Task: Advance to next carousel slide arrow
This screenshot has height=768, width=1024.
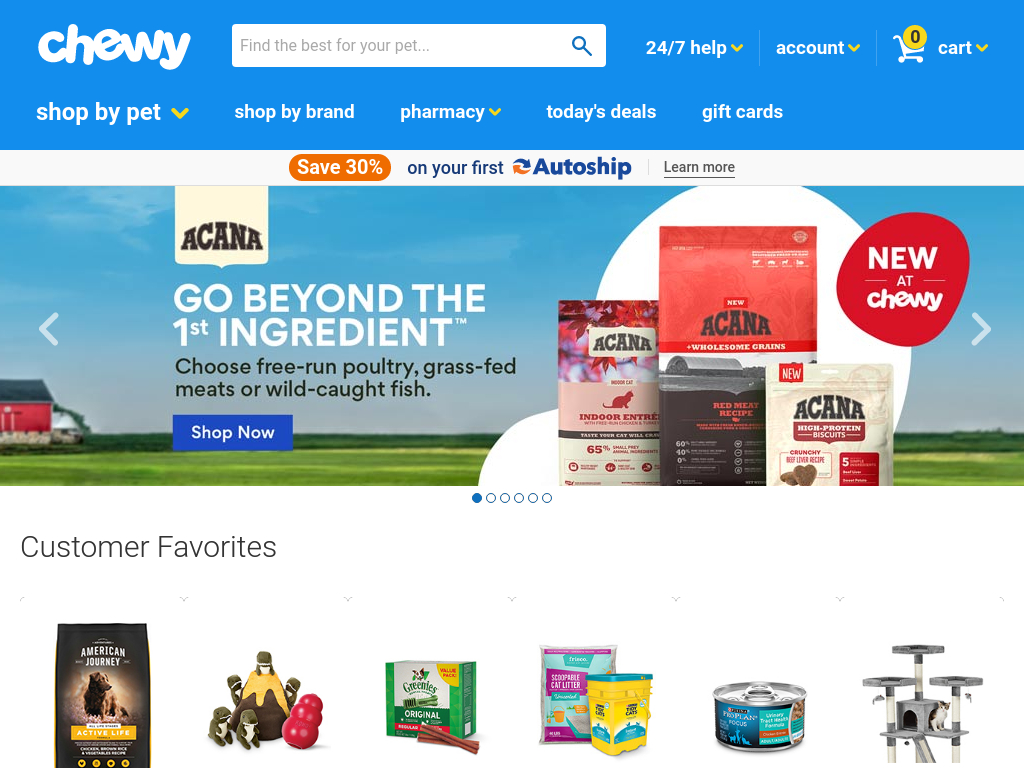Action: pyautogui.click(x=980, y=329)
